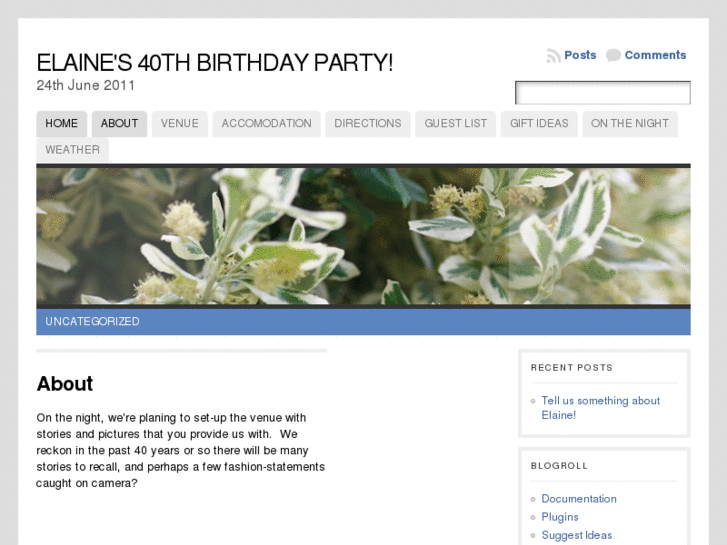Select the Gift Ideas tab

pyautogui.click(x=539, y=124)
